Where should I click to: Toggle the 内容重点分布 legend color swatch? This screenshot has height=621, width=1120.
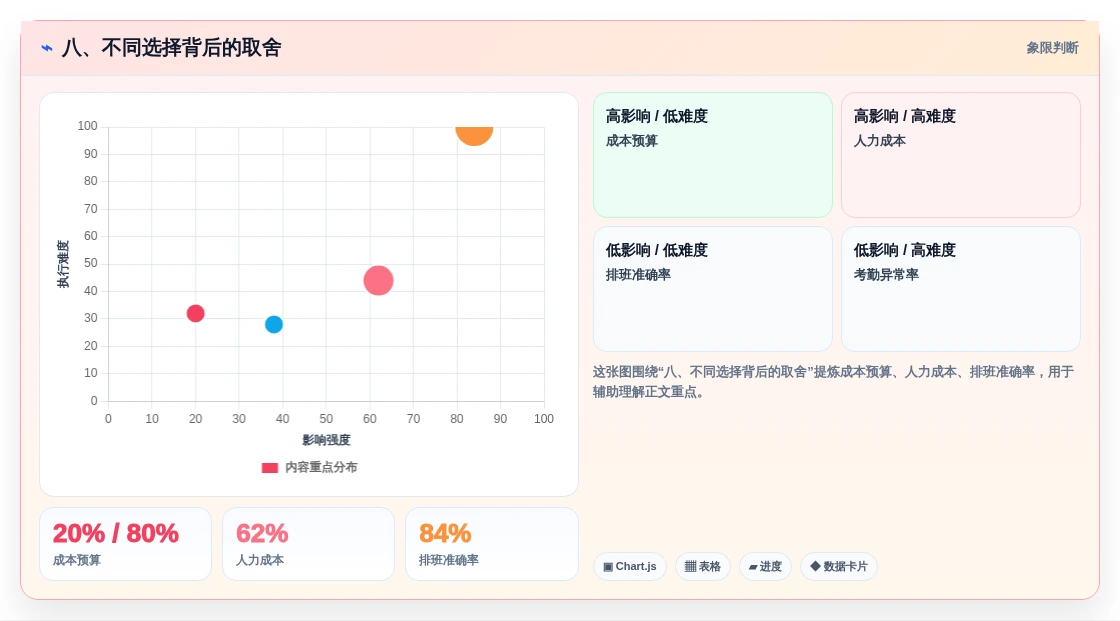pyautogui.click(x=269, y=467)
